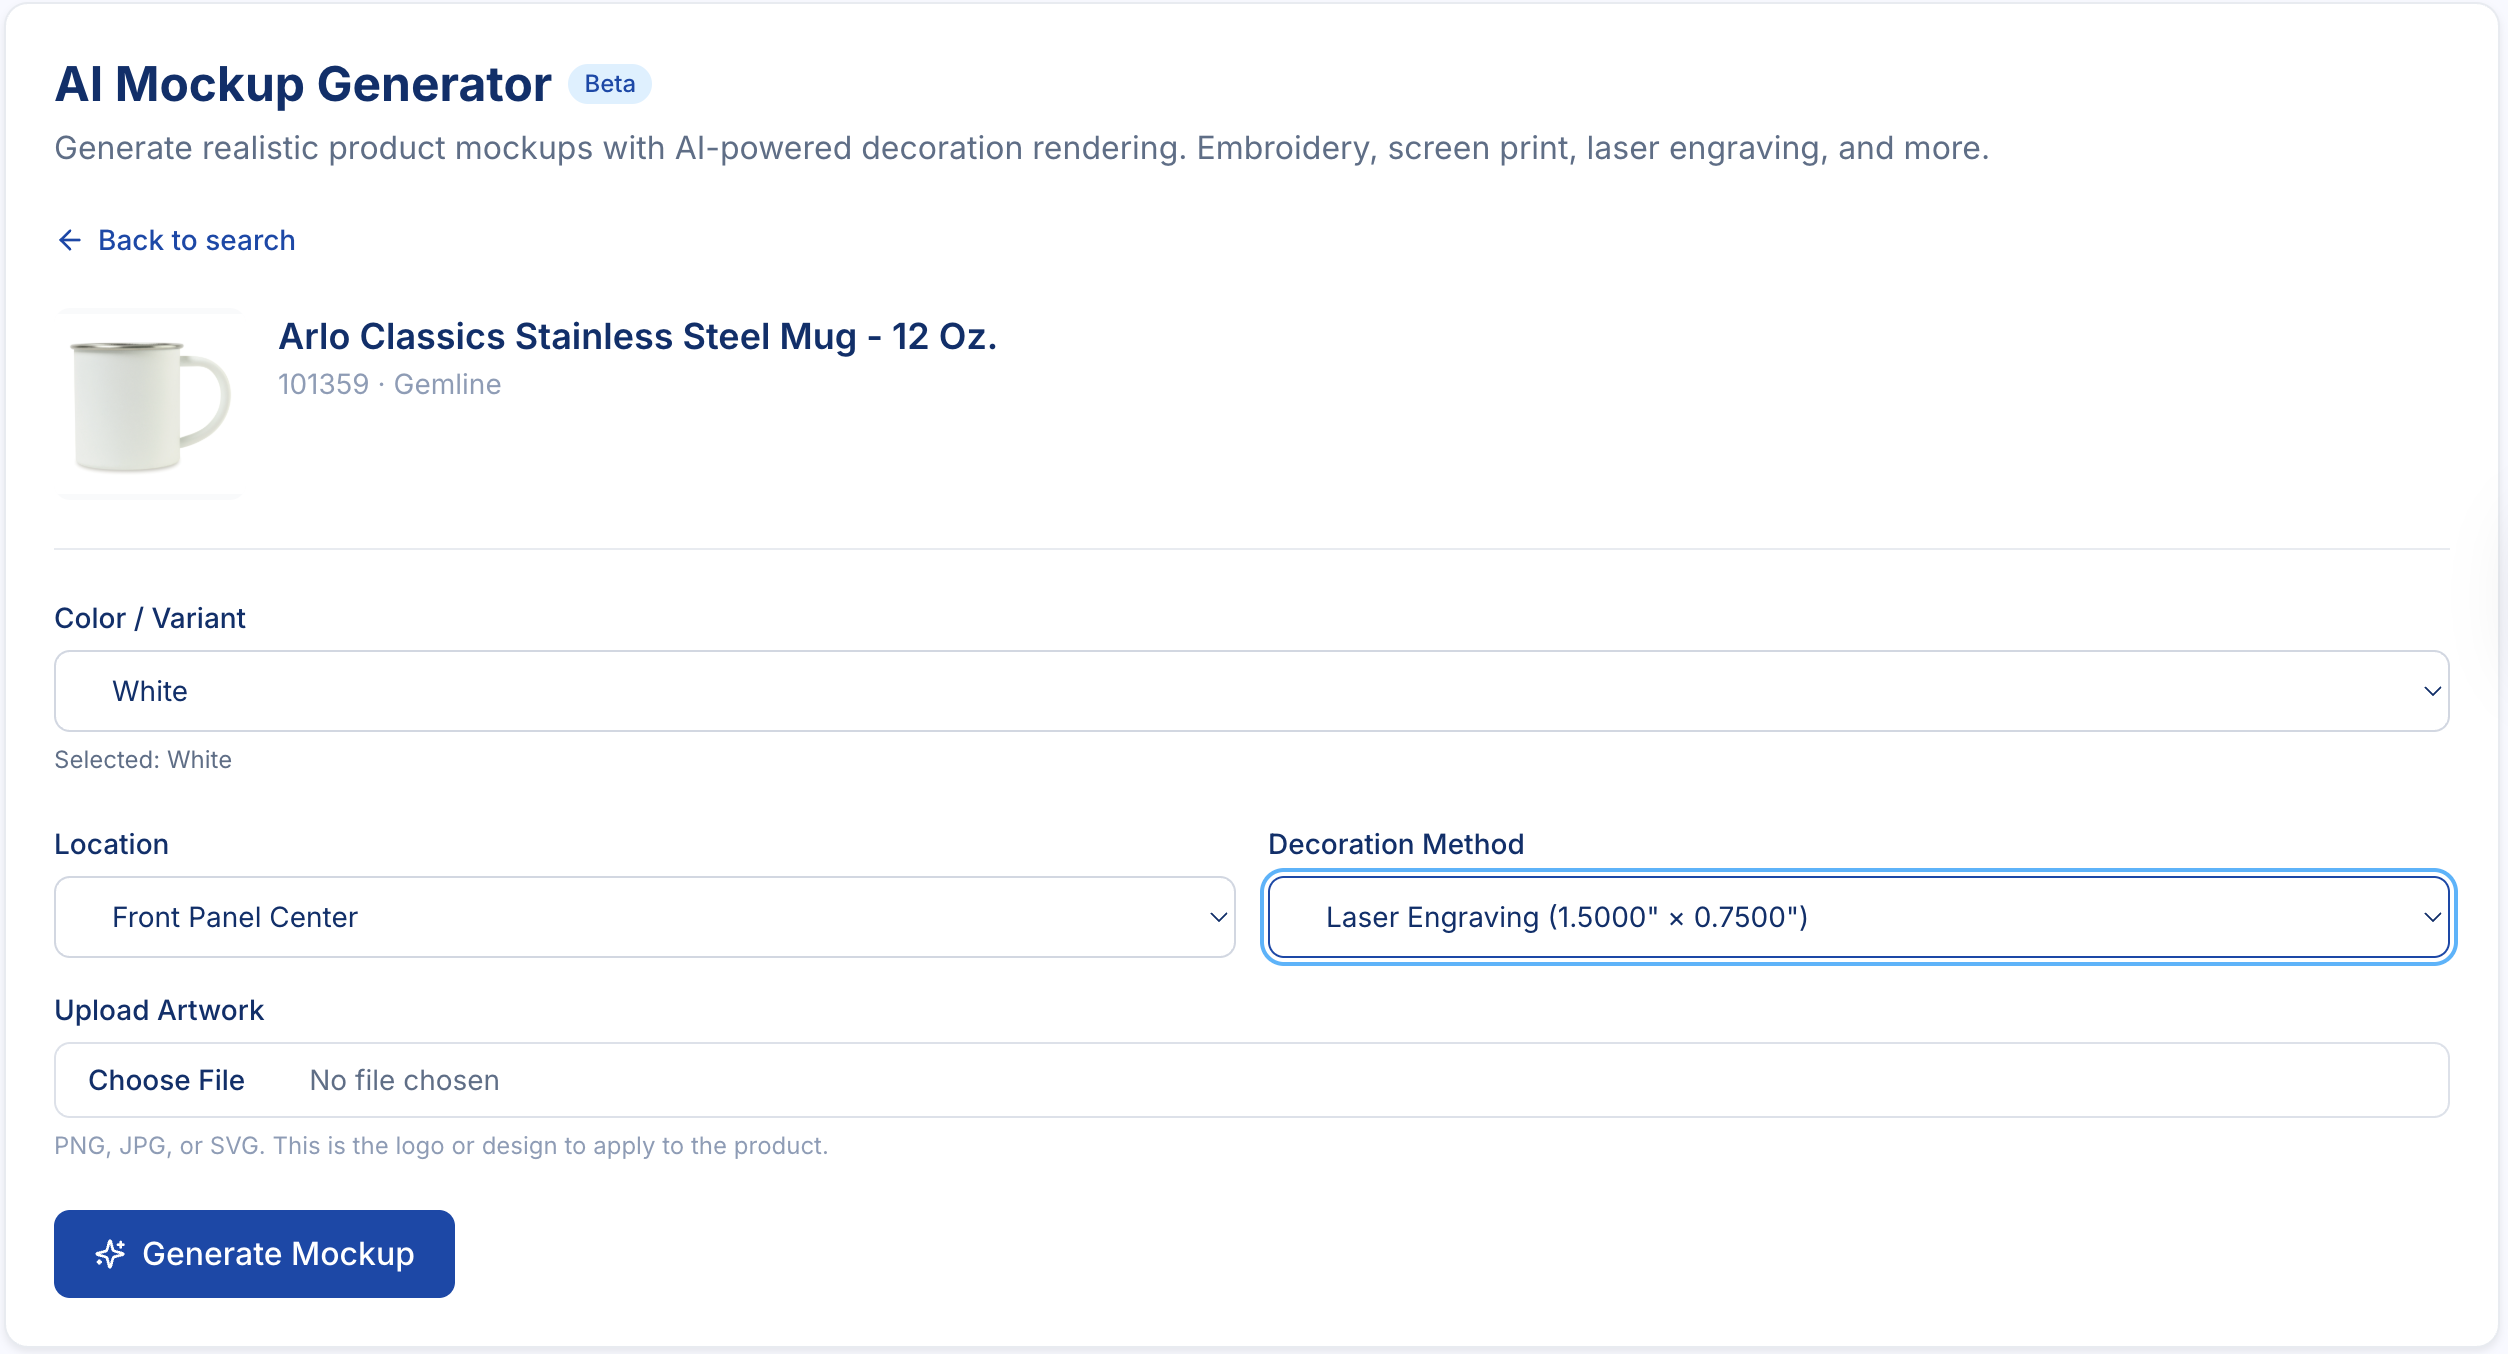
Task: Click the product ID 101359
Action: tap(324, 383)
